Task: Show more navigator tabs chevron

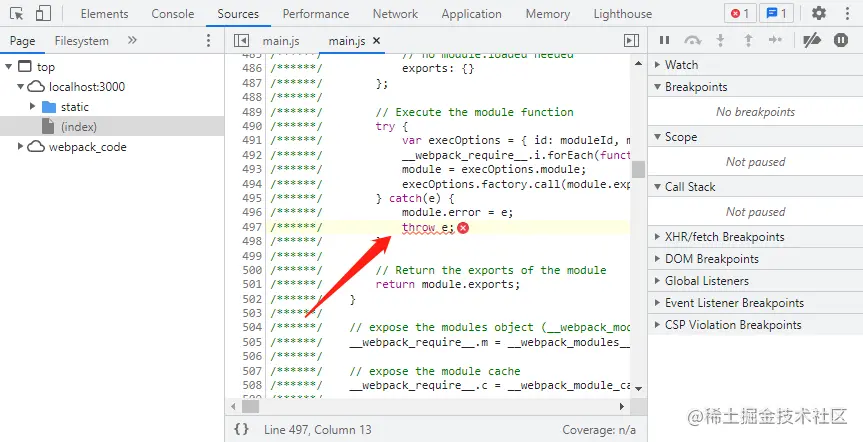Action: pos(132,40)
